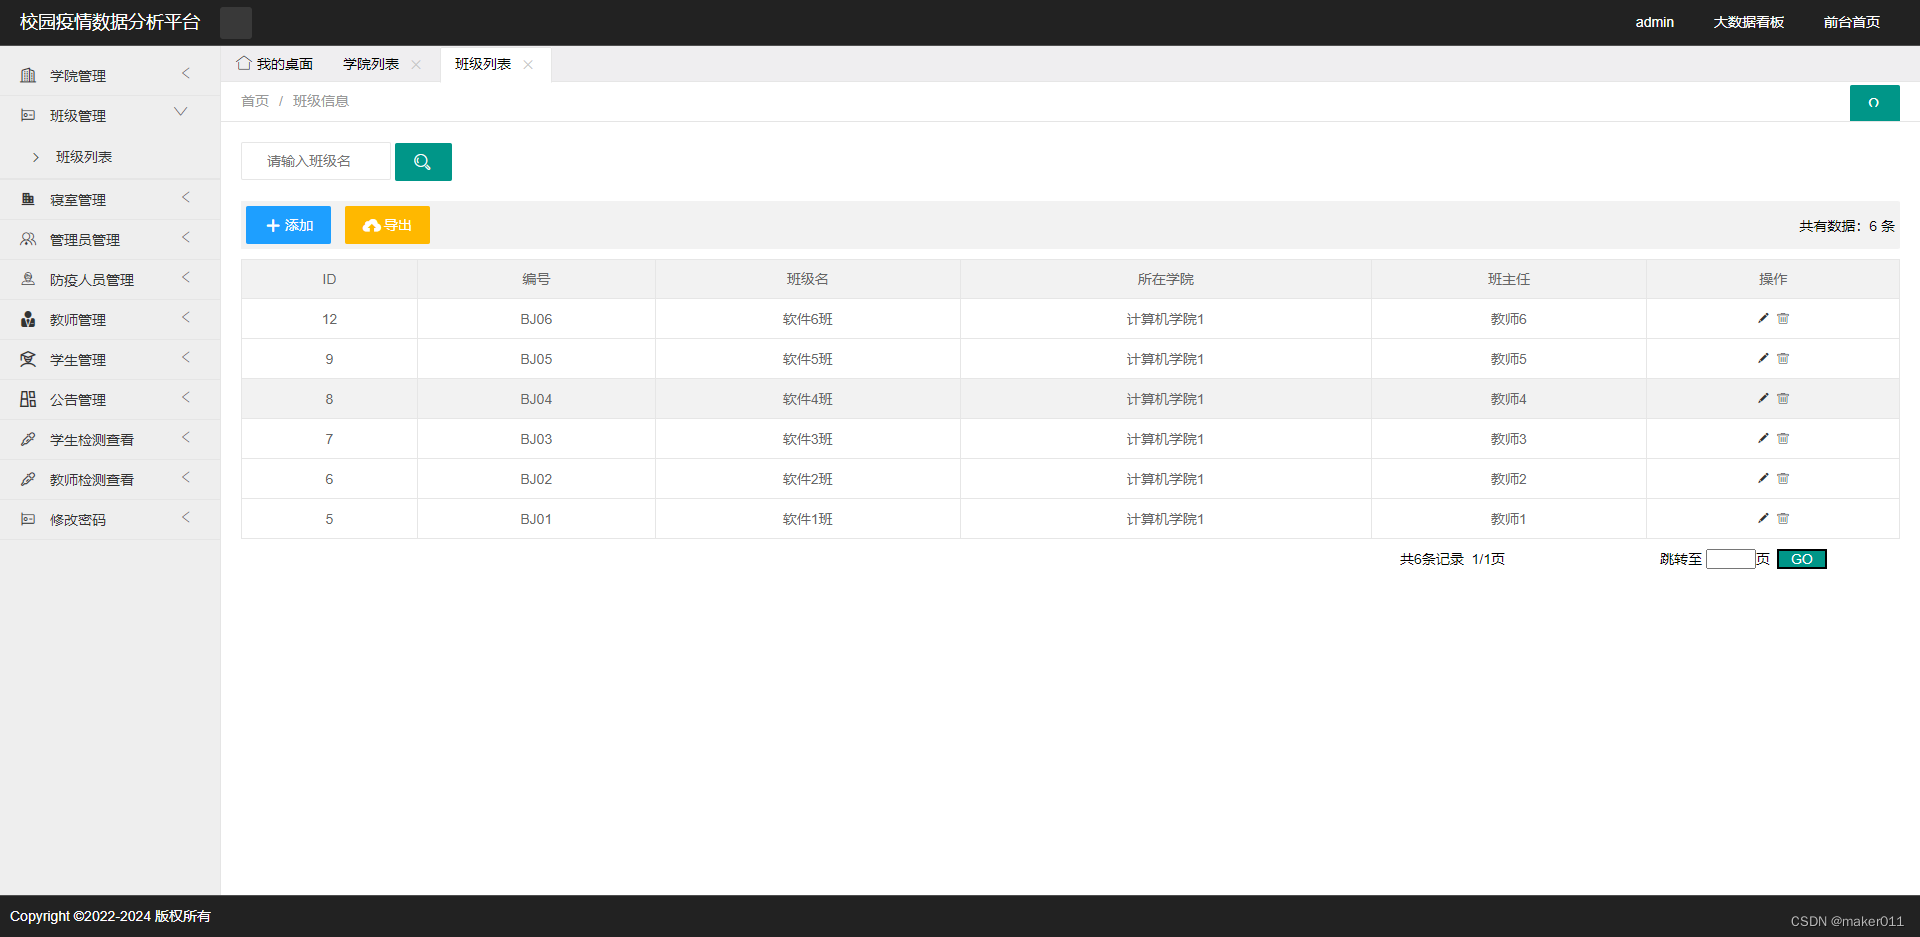Click the green search magnifier button

pyautogui.click(x=423, y=162)
